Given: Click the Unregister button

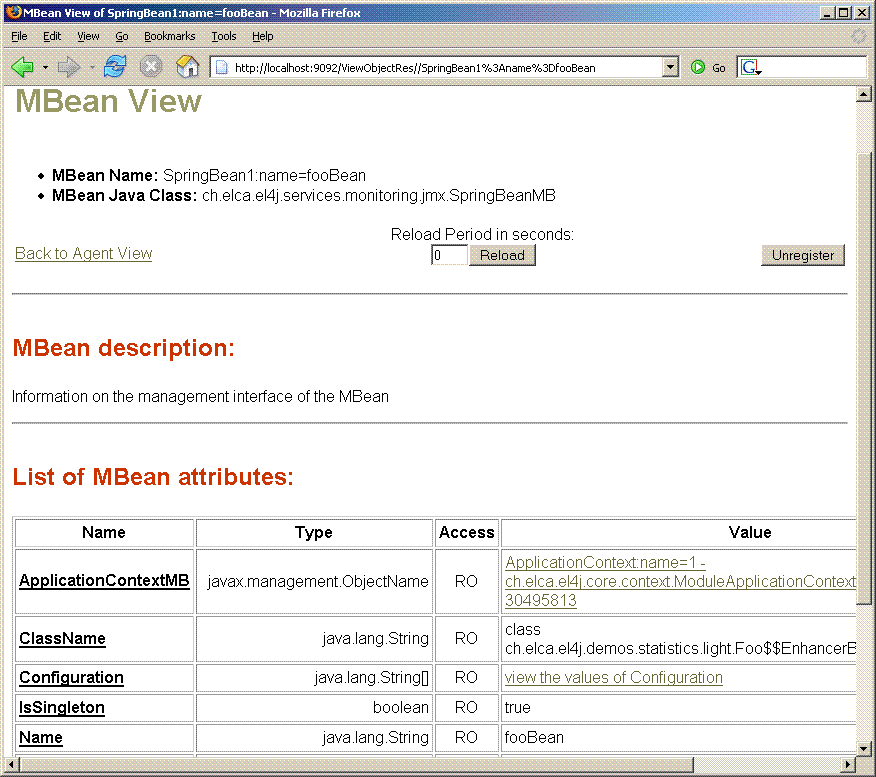Looking at the screenshot, I should coord(803,255).
